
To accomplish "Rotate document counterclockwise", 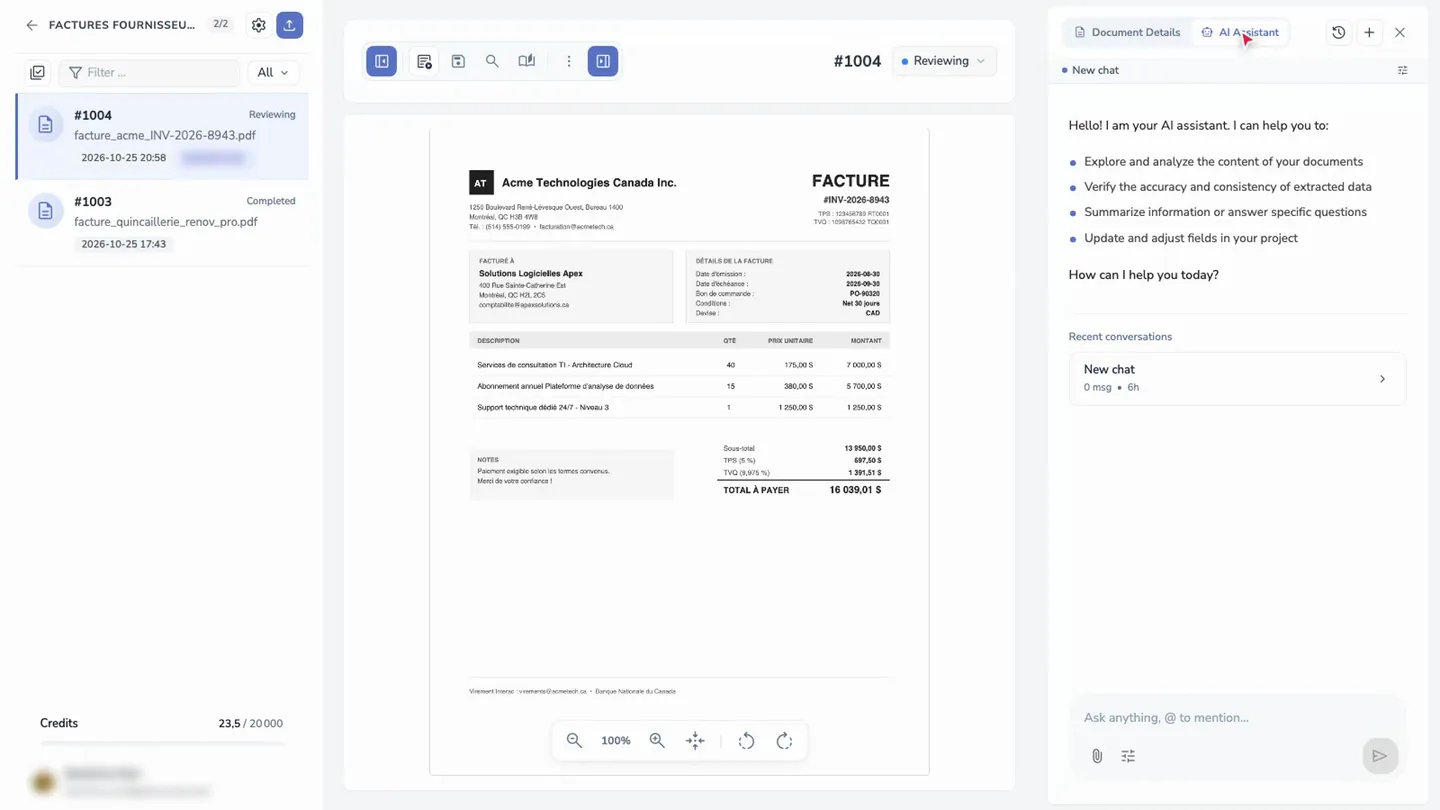I will [x=746, y=741].
